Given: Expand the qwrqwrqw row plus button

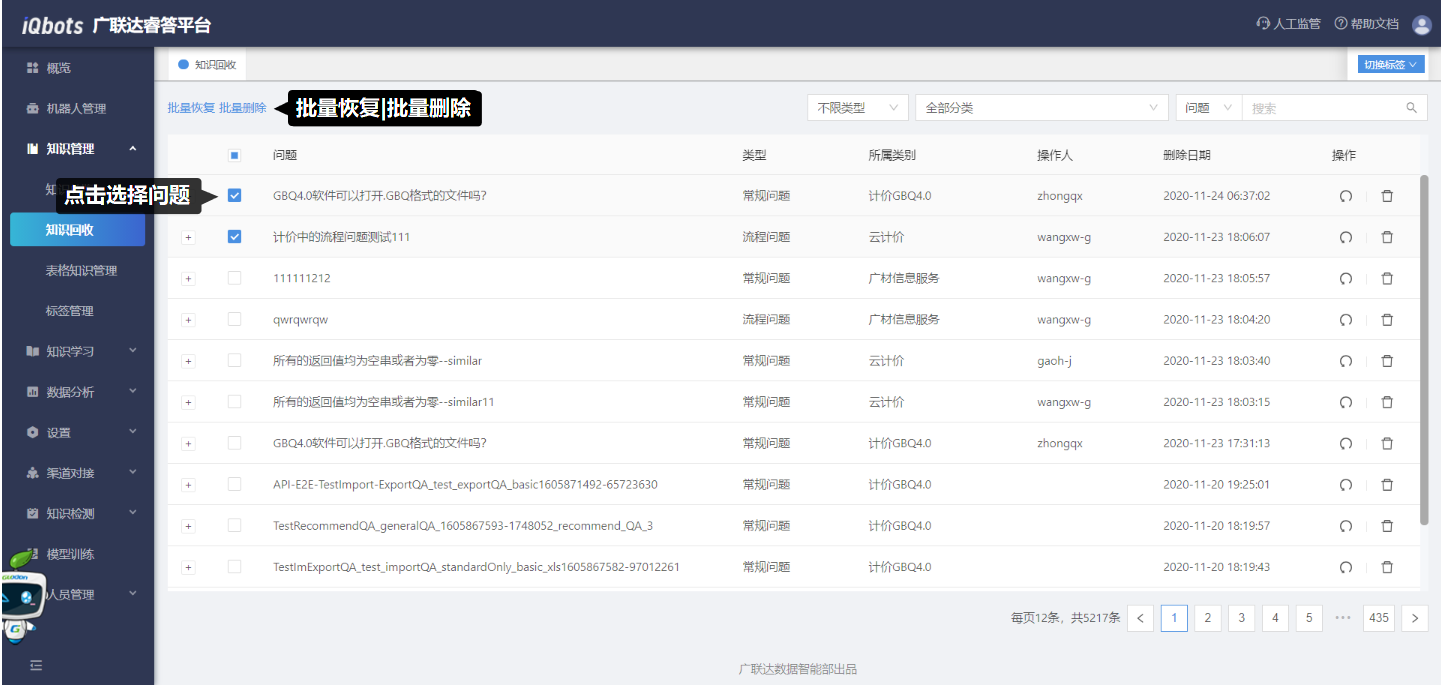Looking at the screenshot, I should pos(188,320).
